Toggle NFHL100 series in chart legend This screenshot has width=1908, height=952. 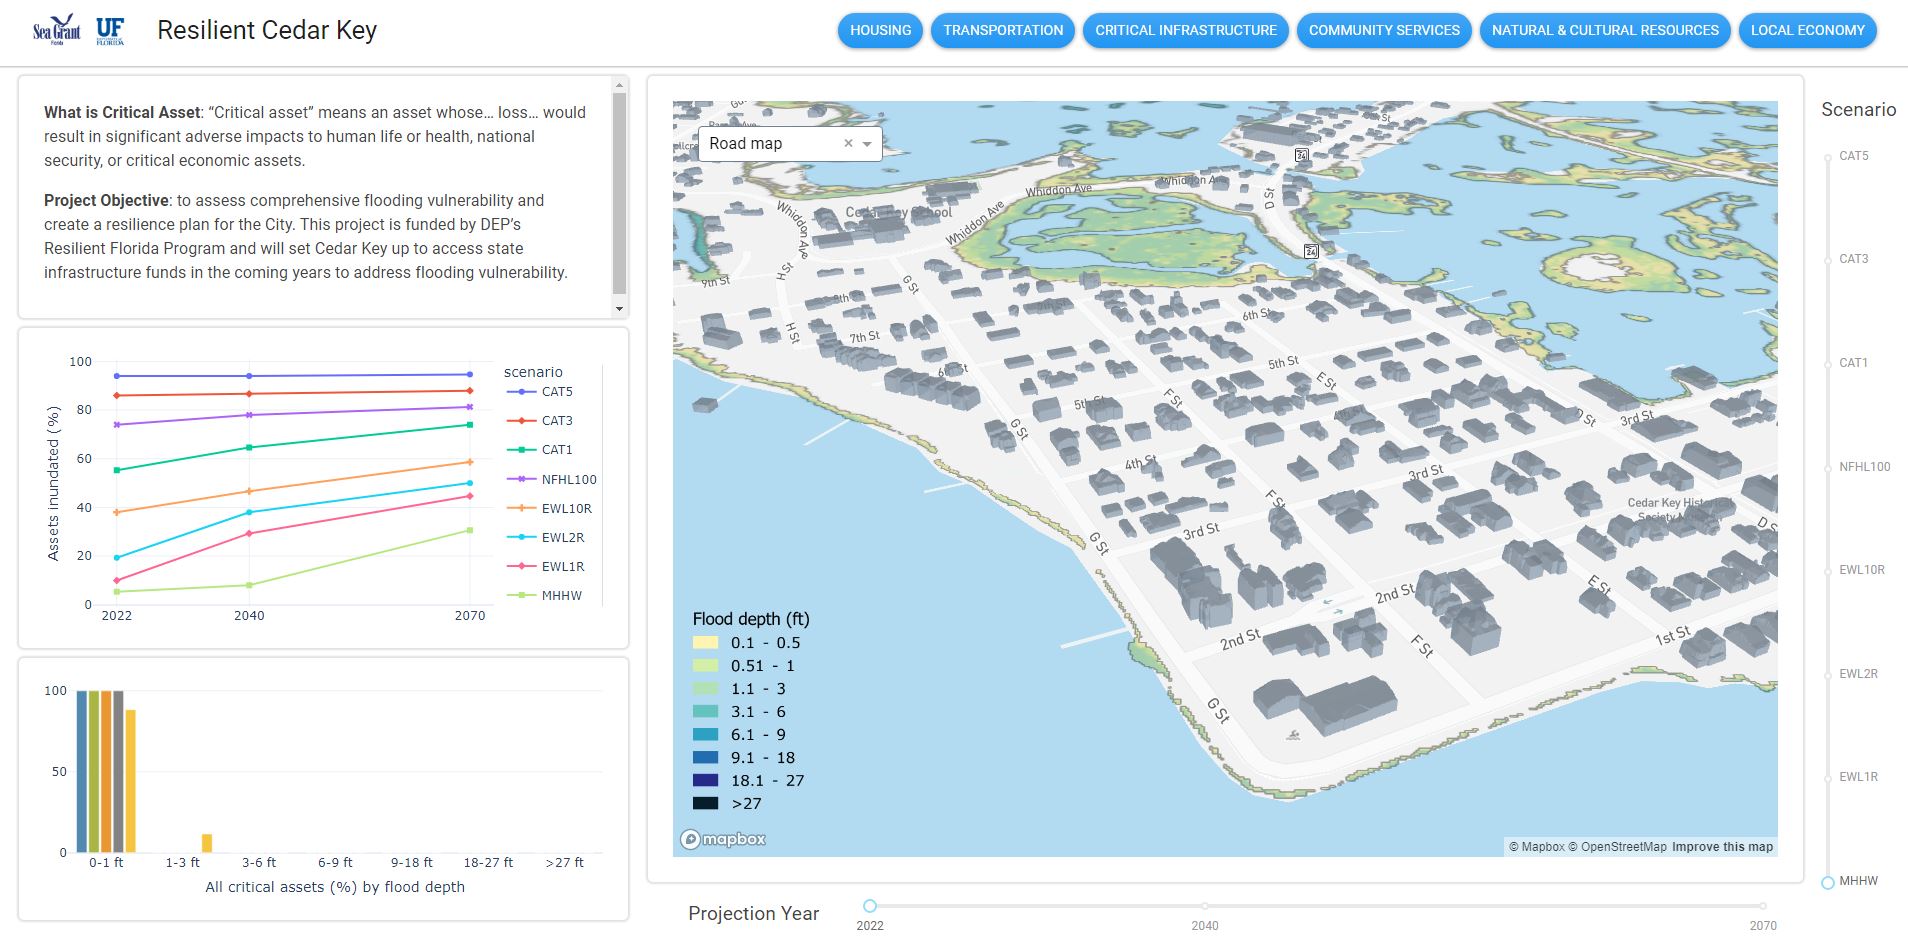pos(568,479)
